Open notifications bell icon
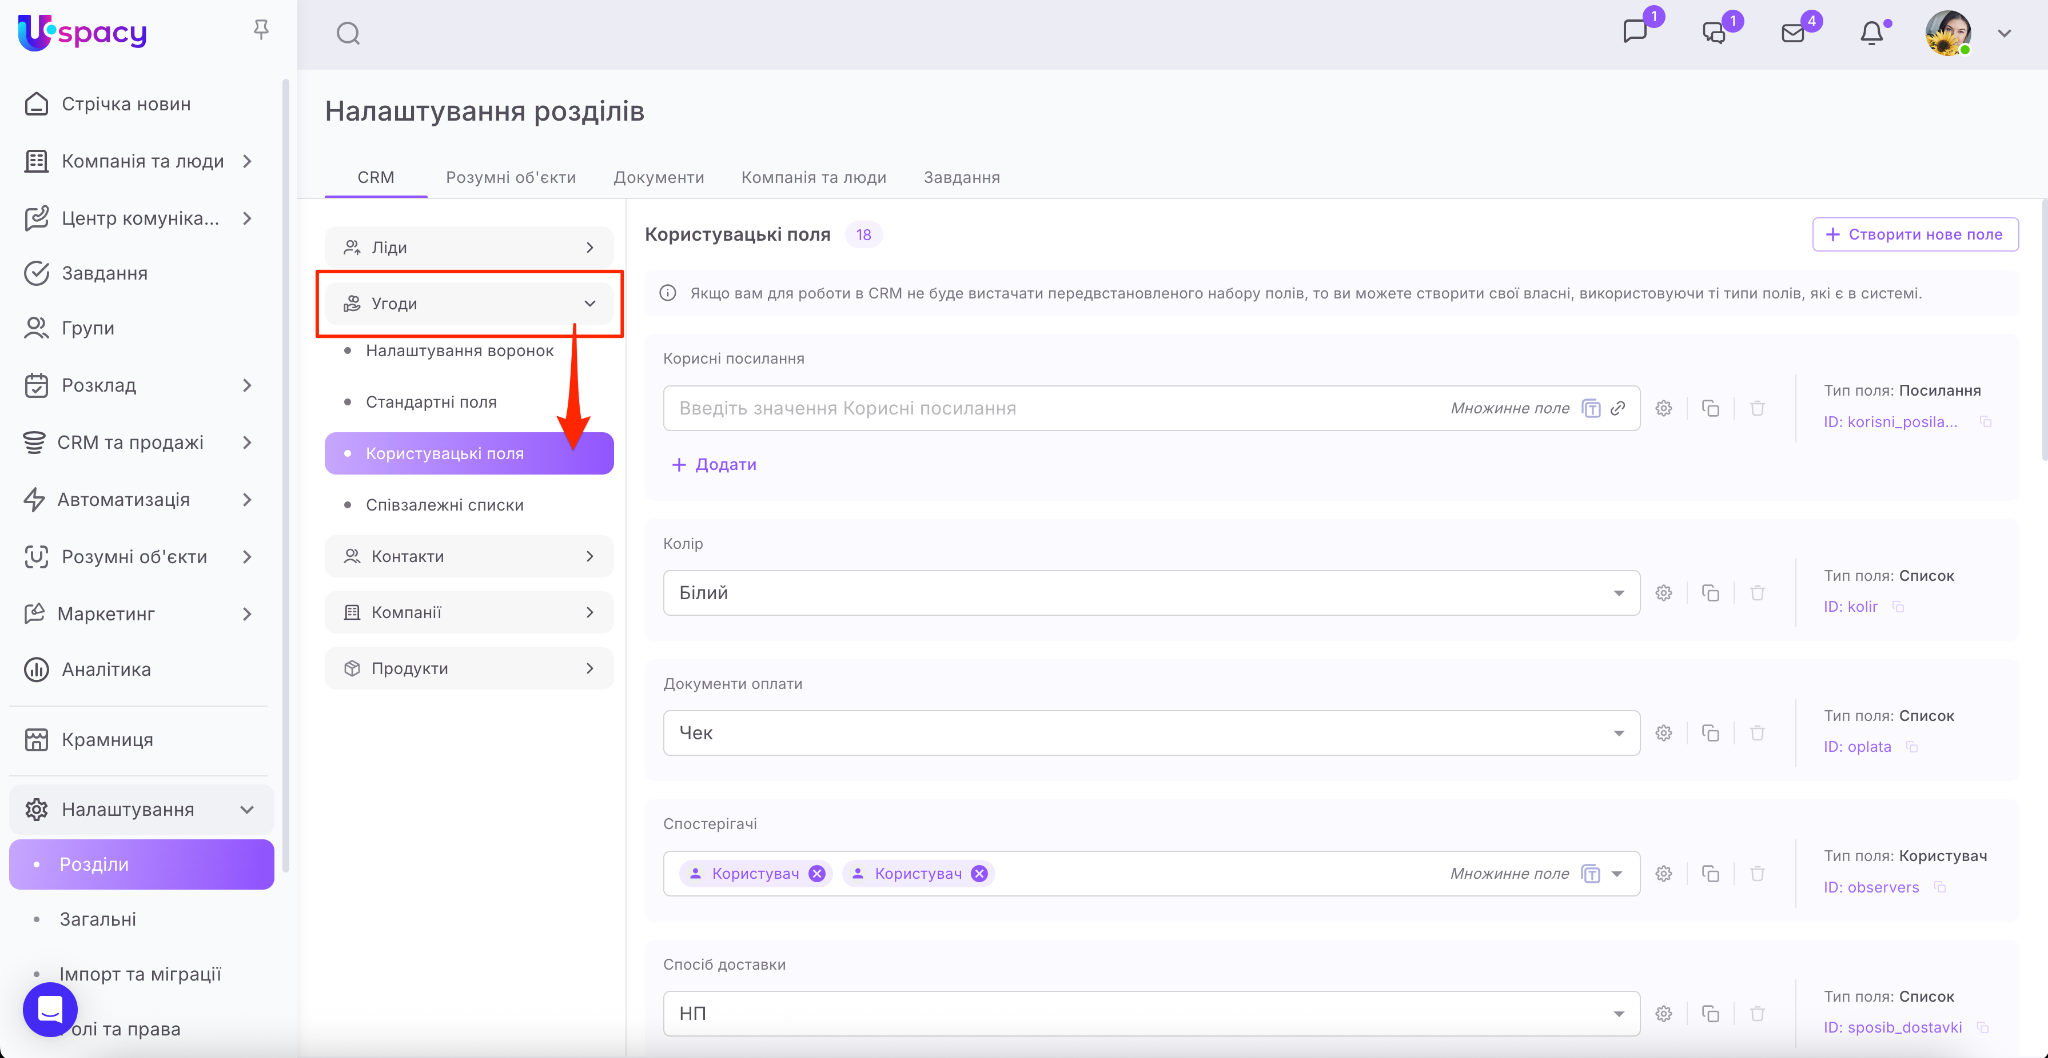The image size is (2048, 1058). [1871, 34]
